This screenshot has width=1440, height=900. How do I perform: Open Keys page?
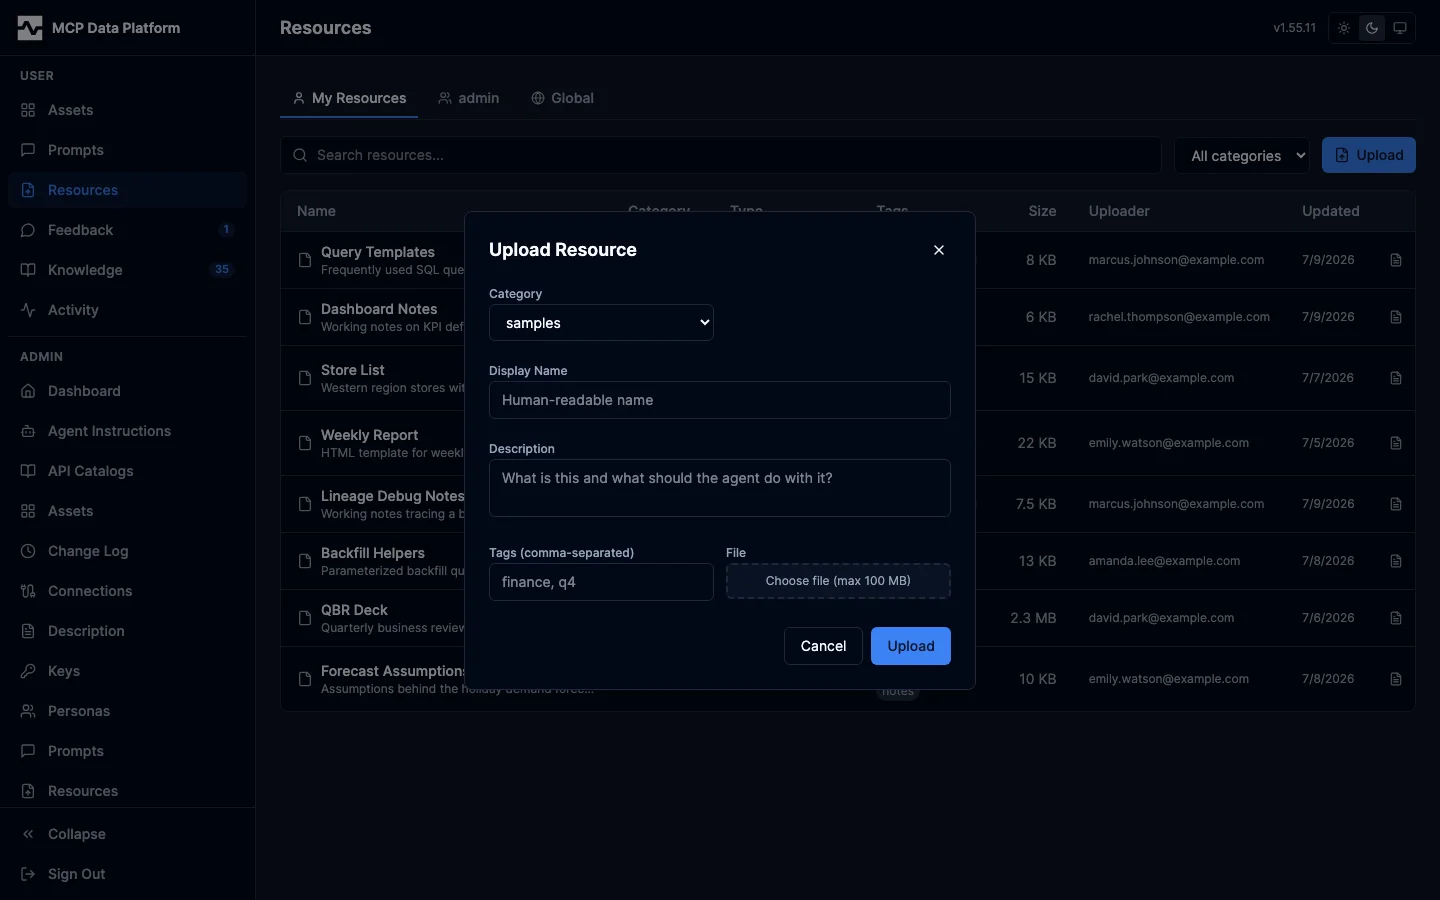127,671
